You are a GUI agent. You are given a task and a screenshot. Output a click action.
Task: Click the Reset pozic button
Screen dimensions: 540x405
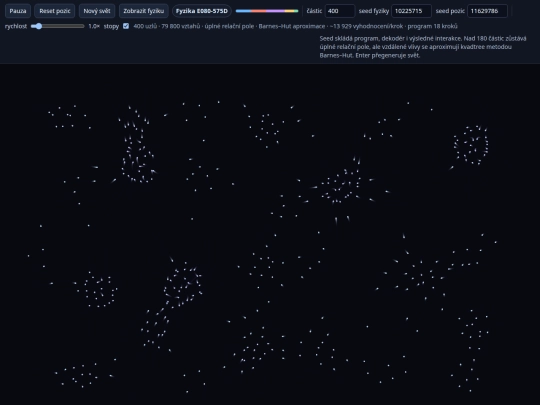point(55,11)
